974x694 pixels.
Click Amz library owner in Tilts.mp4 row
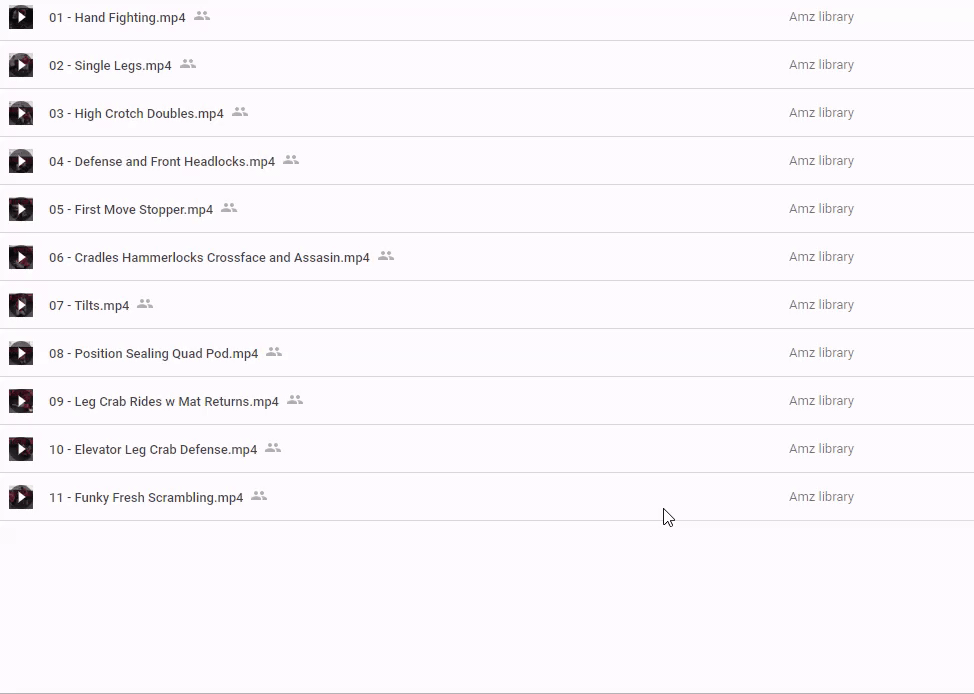click(x=821, y=305)
